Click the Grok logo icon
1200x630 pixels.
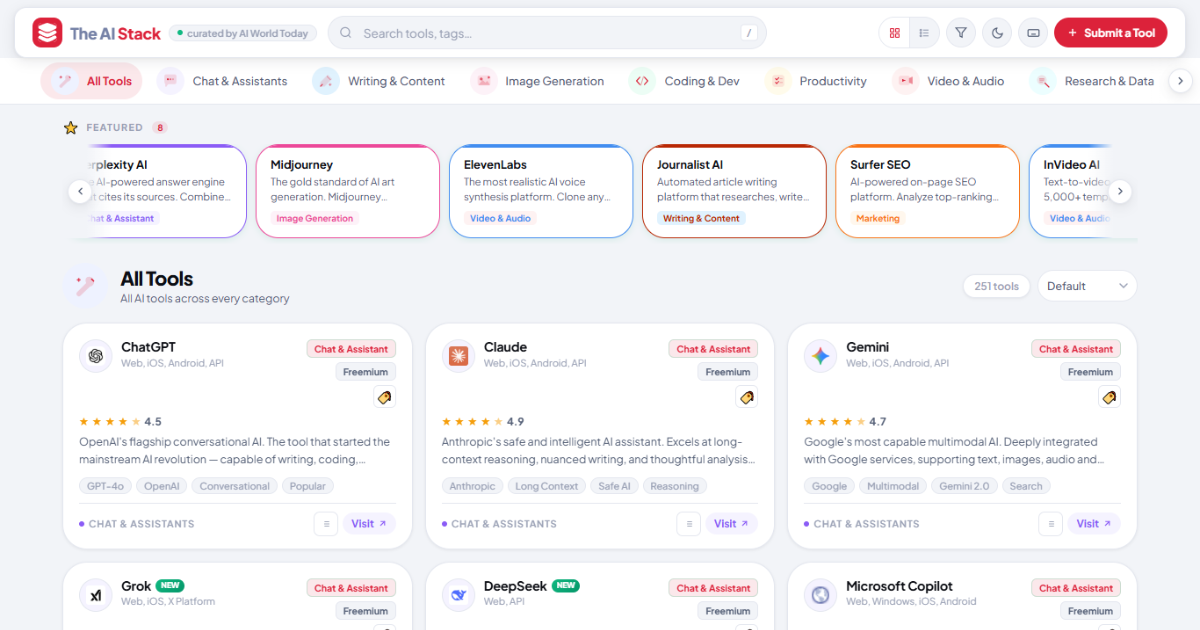[96, 594]
